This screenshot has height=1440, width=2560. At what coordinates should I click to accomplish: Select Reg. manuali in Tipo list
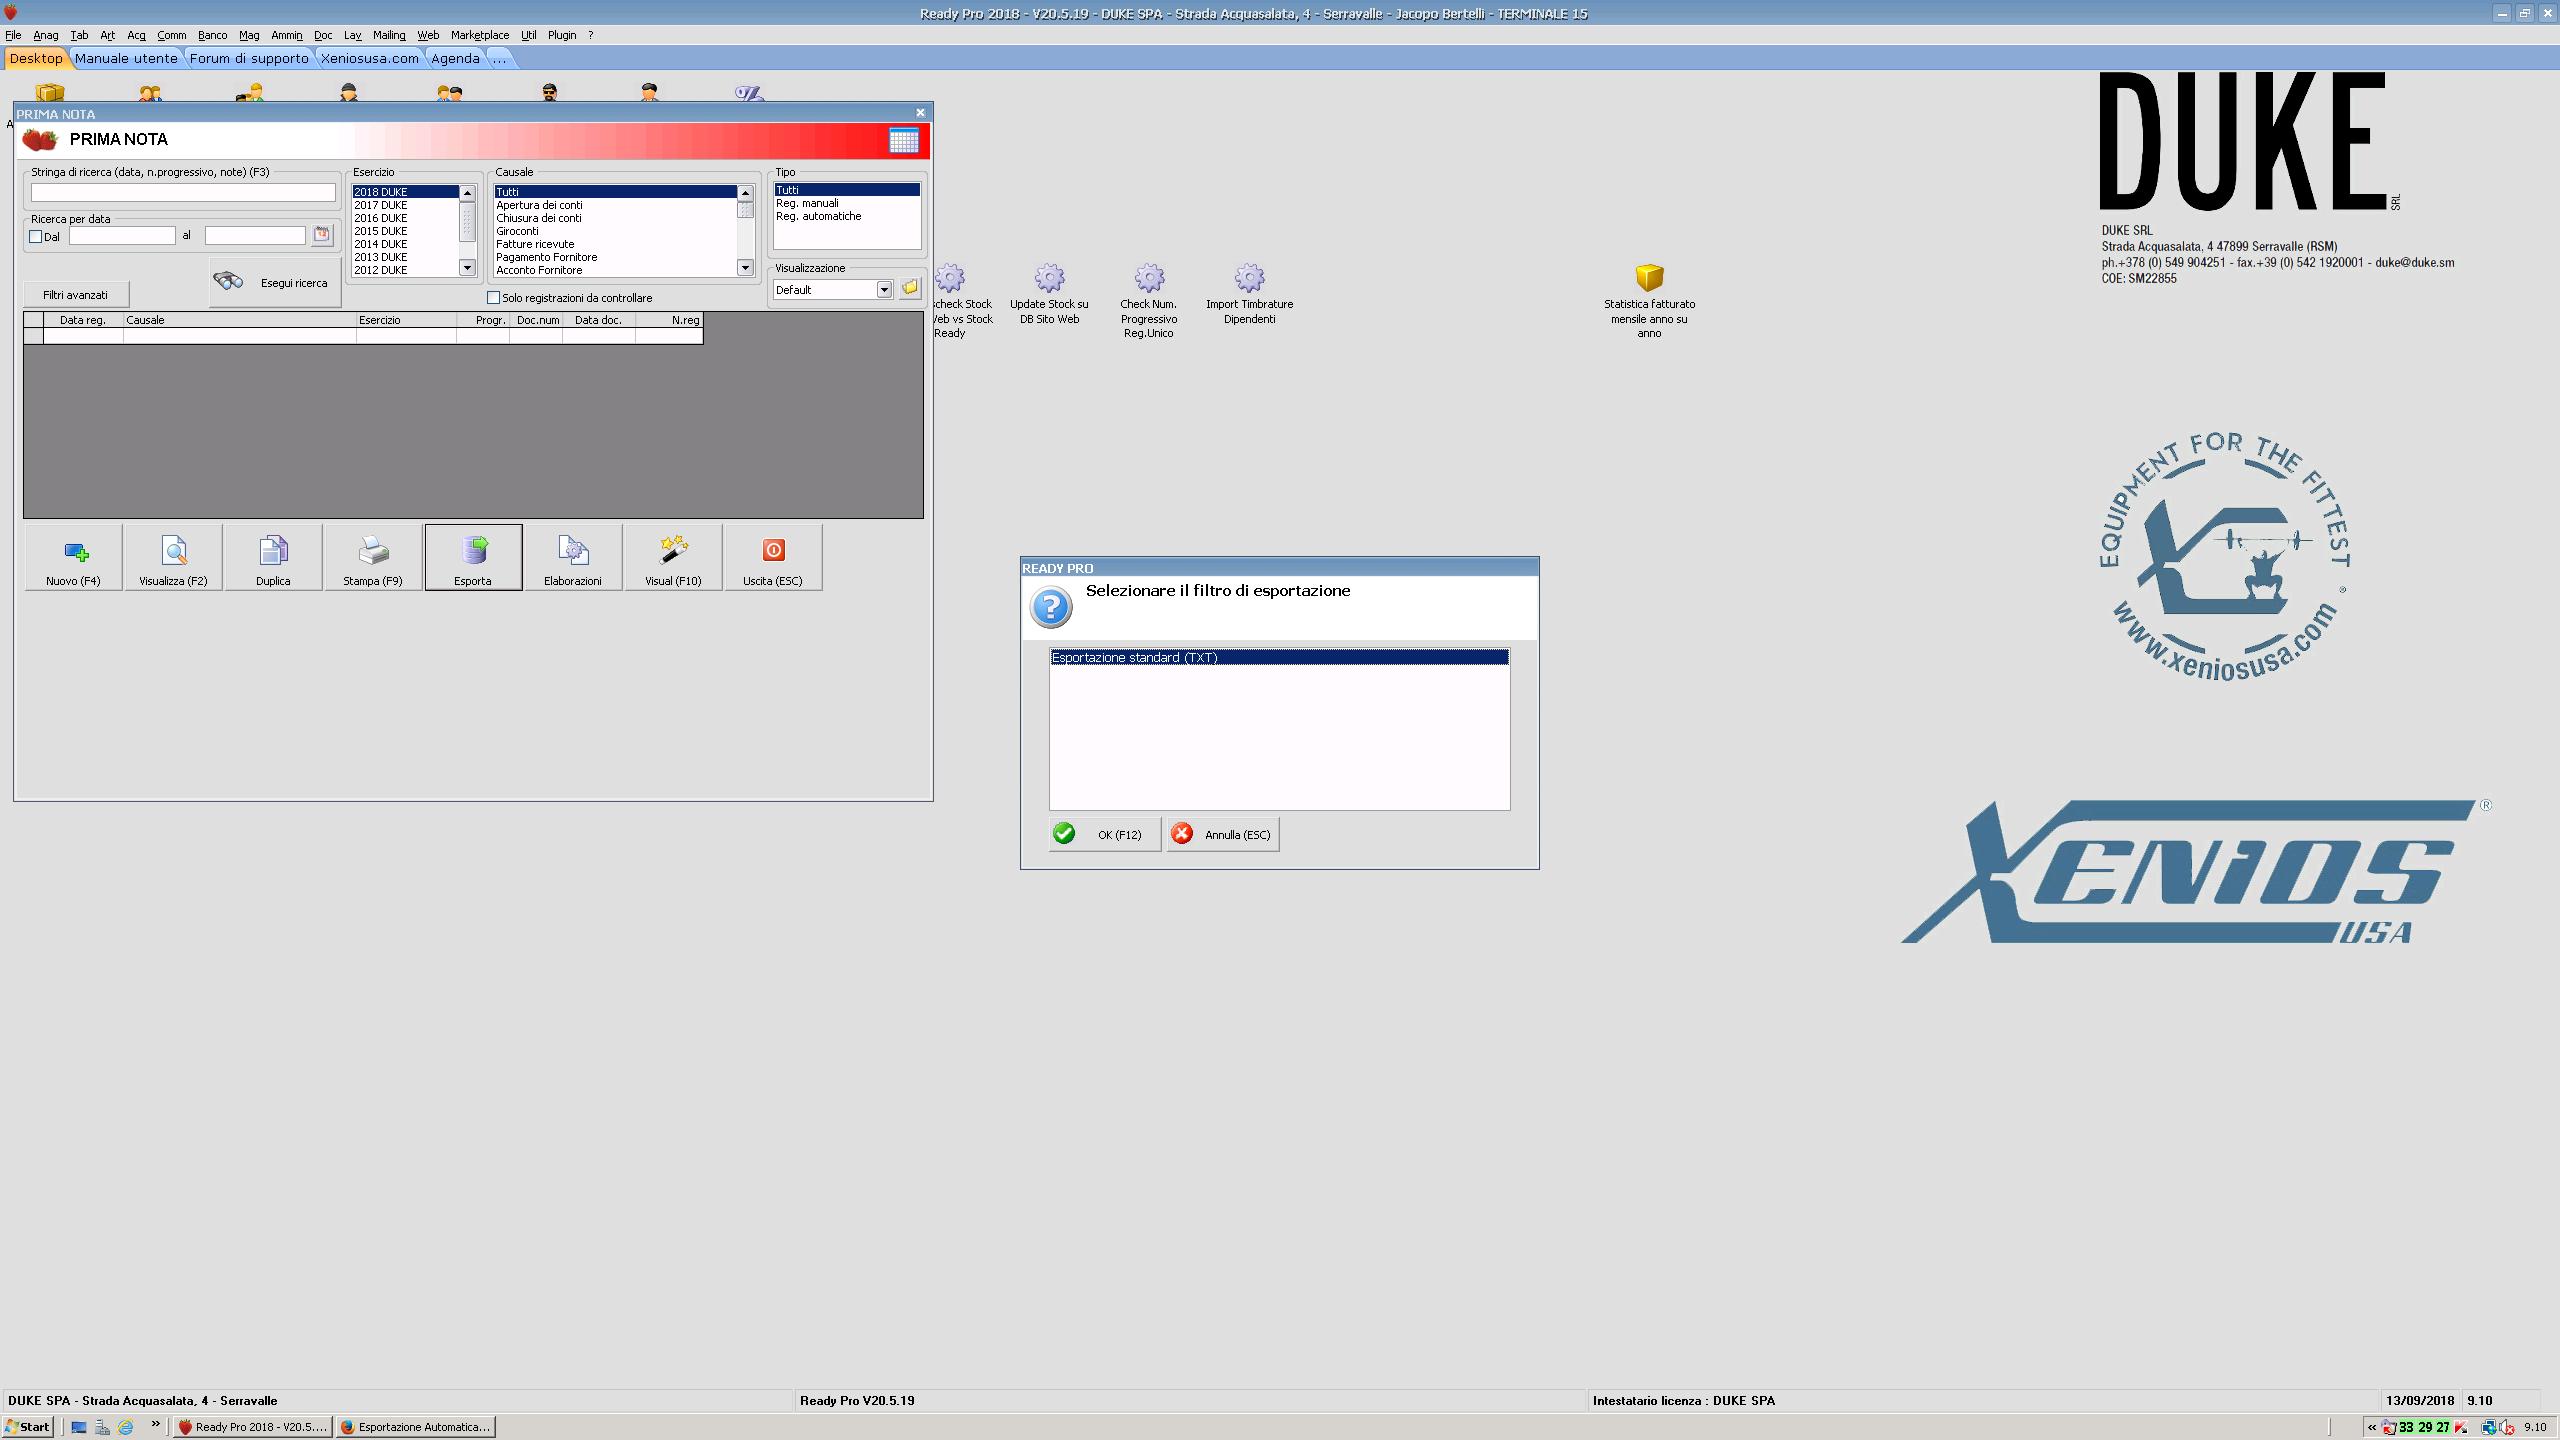point(846,203)
